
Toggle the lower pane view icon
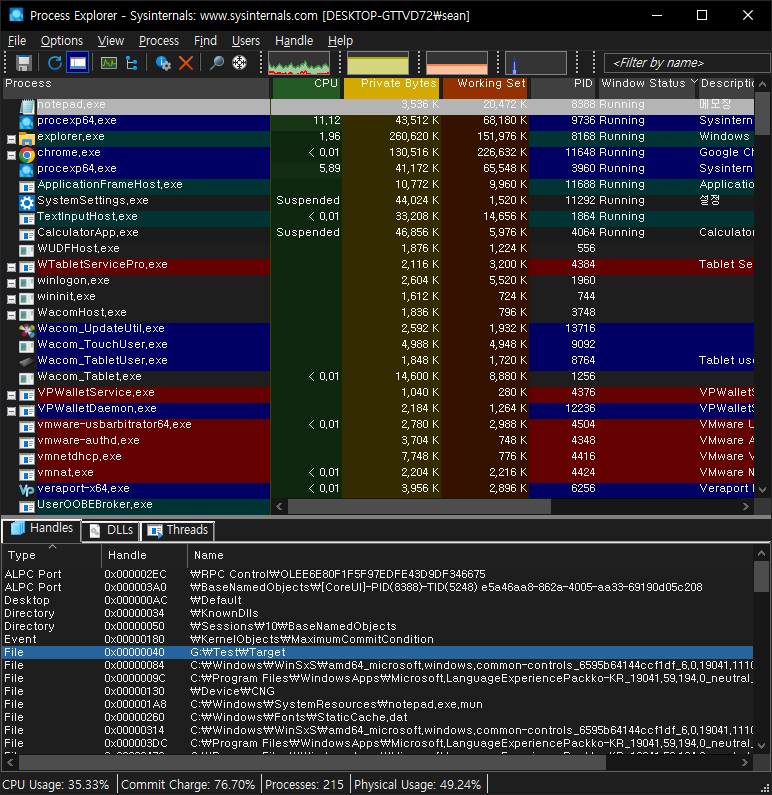[78, 63]
